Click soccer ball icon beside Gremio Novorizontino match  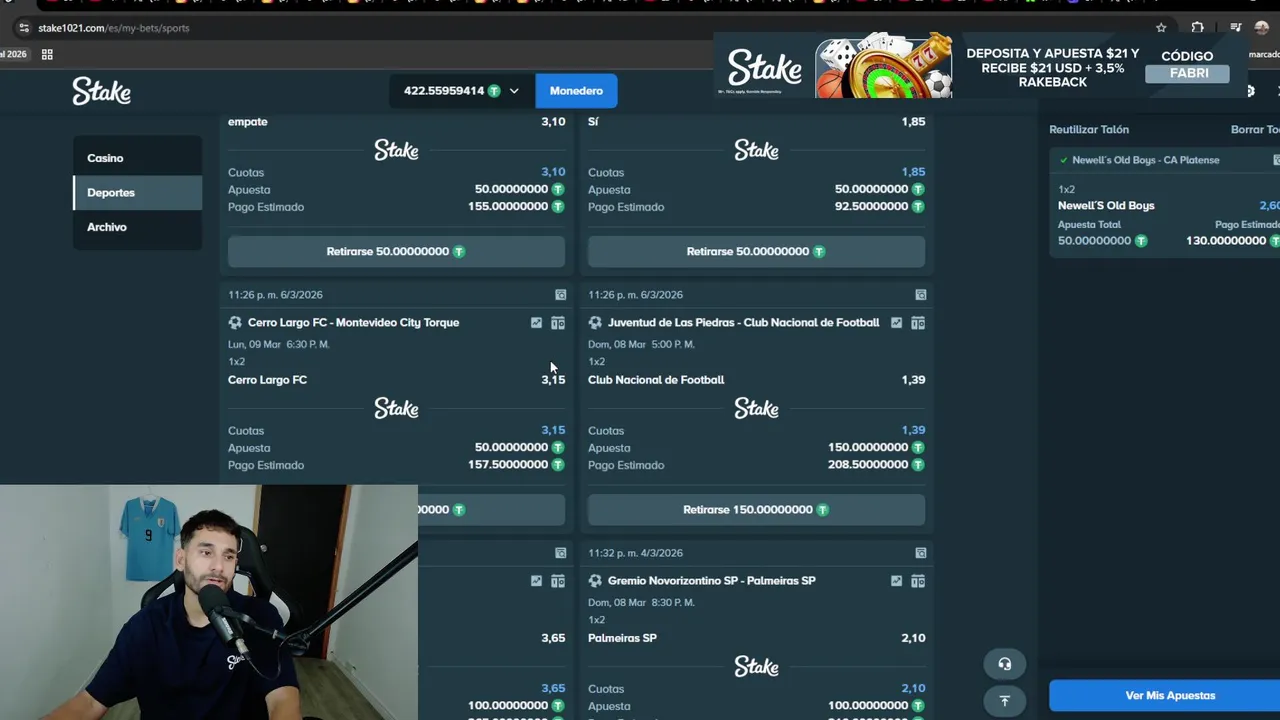pos(595,581)
